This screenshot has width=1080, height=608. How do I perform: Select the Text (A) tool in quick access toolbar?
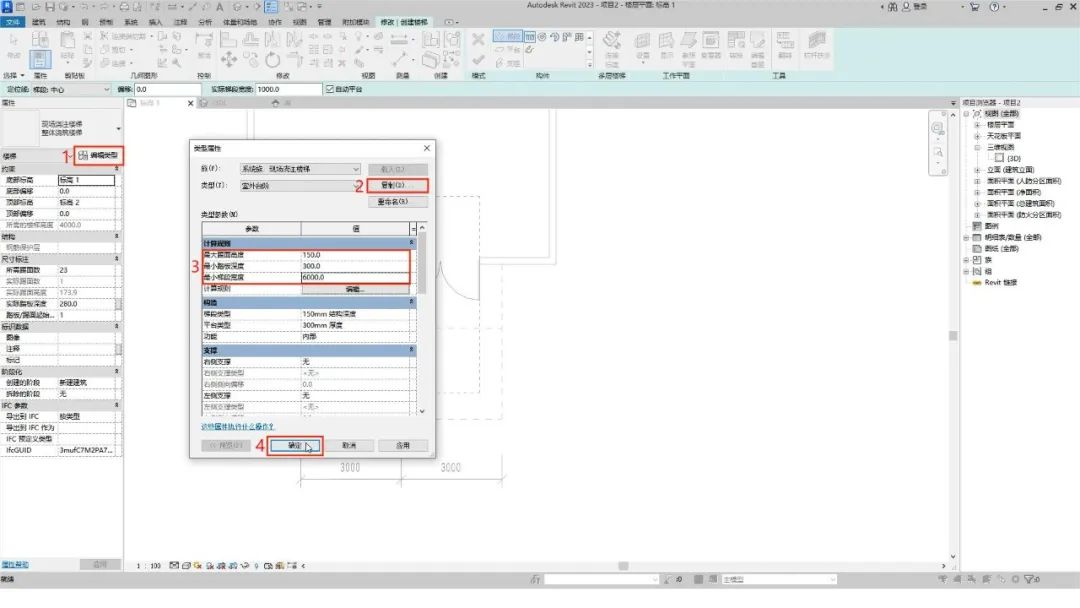220,7
